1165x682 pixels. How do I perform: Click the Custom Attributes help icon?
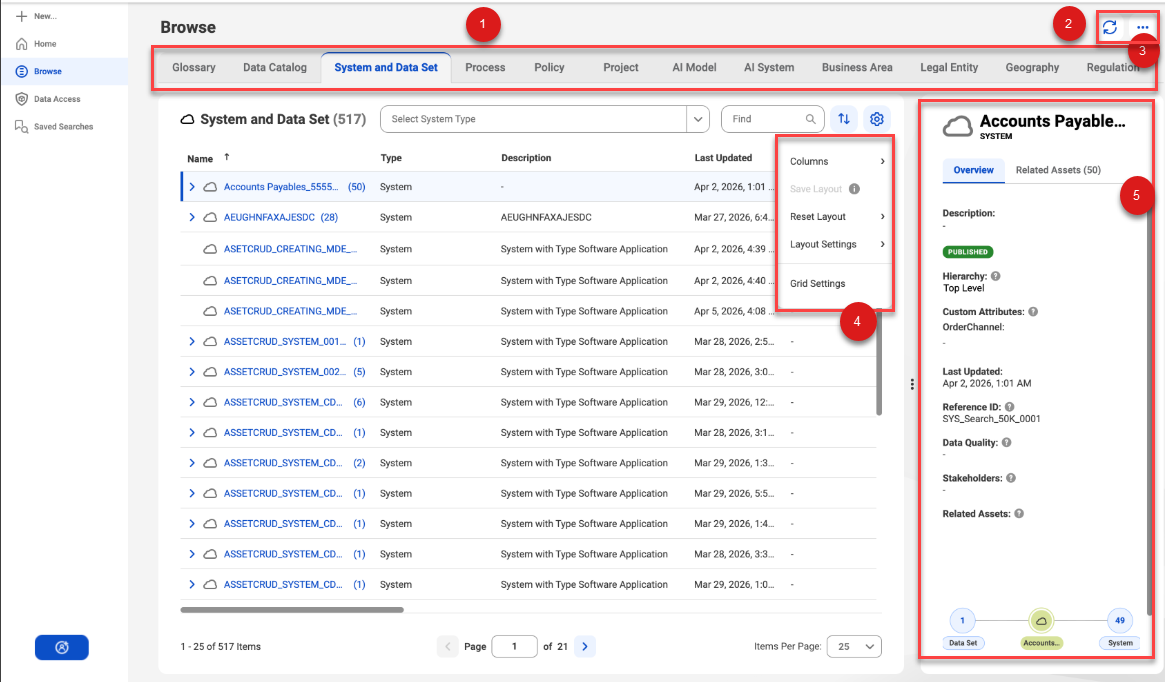tap(1033, 311)
